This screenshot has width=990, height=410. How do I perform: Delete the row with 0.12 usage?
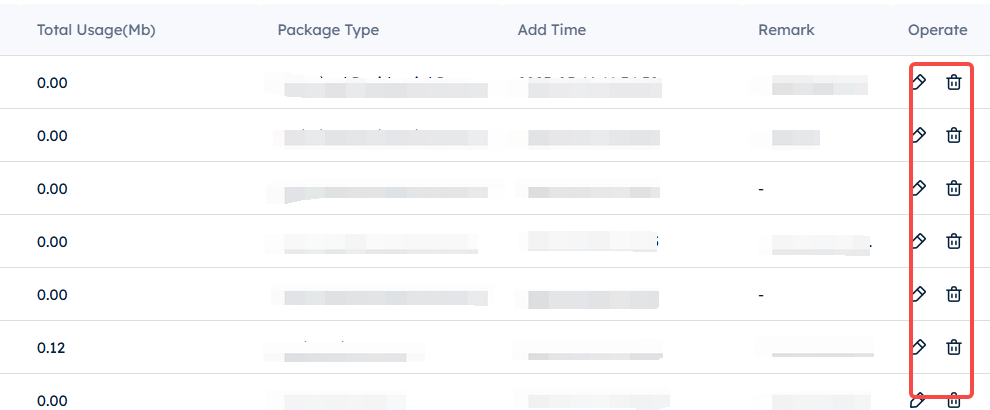click(x=953, y=347)
